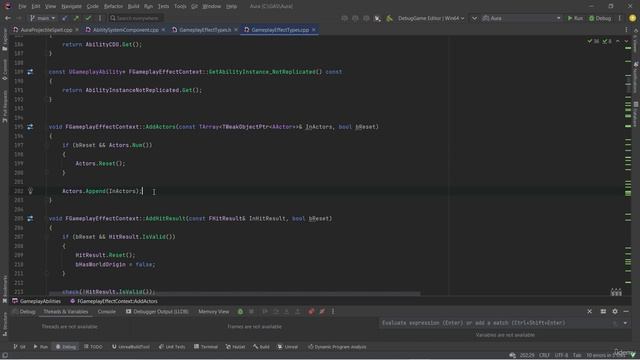Open the Memory View tab

coord(213,311)
